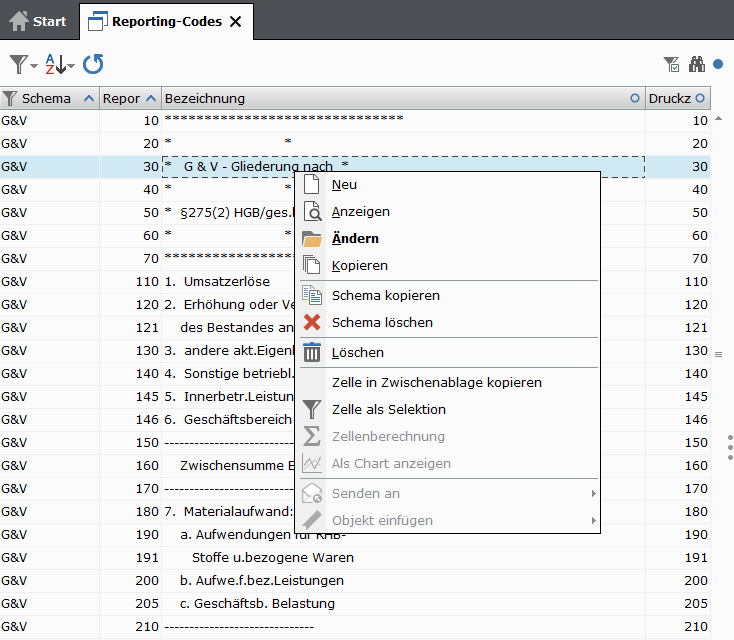The height and width of the screenshot is (640, 734).
Task: Expand the Objekt einfügen submenu arrow
Action: (x=594, y=520)
